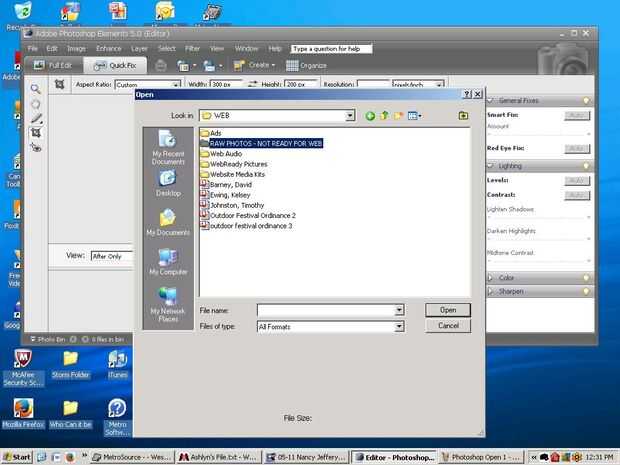Open Mozilla Firefox desktop icon
The image size is (620, 465).
pos(23,414)
